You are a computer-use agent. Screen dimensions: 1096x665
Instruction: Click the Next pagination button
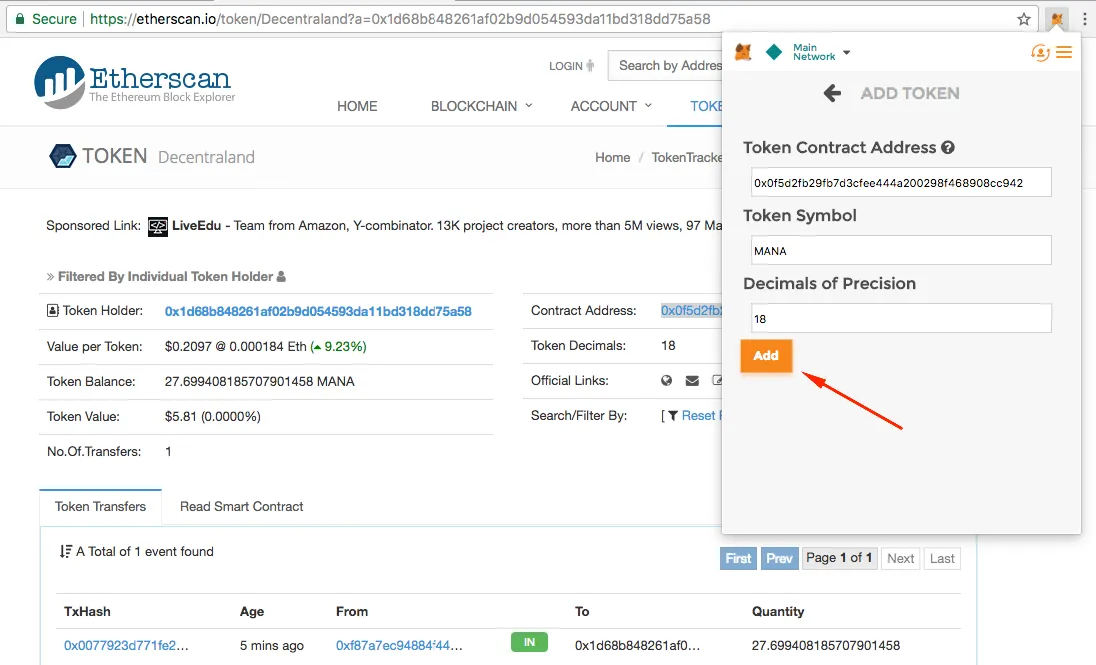click(900, 558)
